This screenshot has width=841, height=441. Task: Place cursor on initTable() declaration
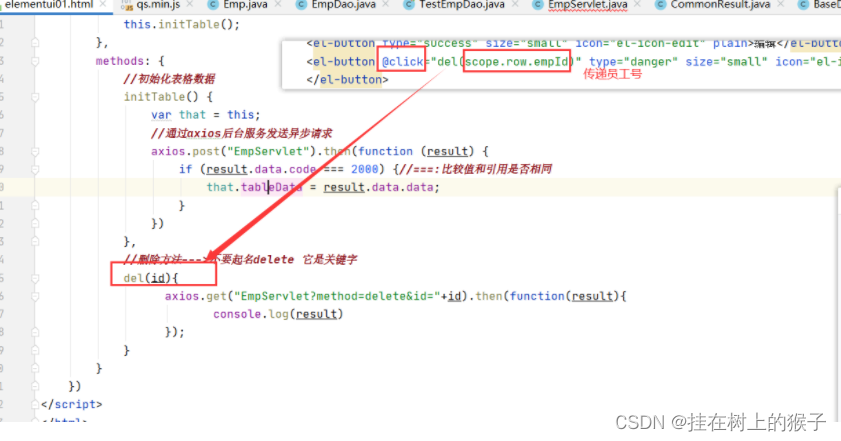pos(168,97)
